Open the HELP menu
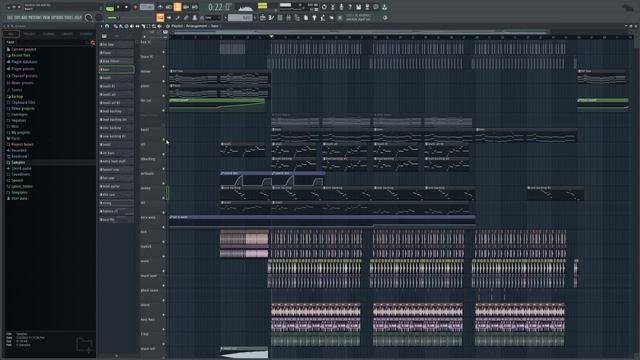The height and width of the screenshot is (360, 640). coord(77,18)
